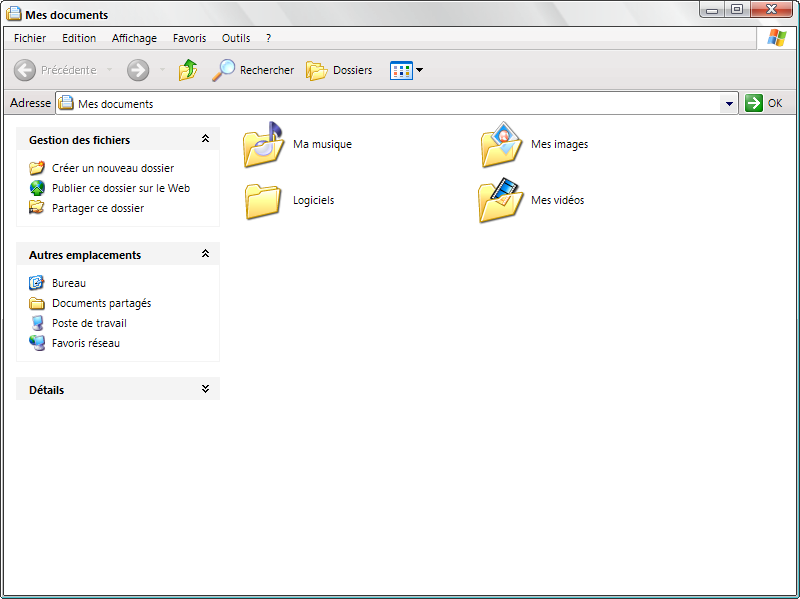800x599 pixels.
Task: Click the Mes images label
Action: 559,144
